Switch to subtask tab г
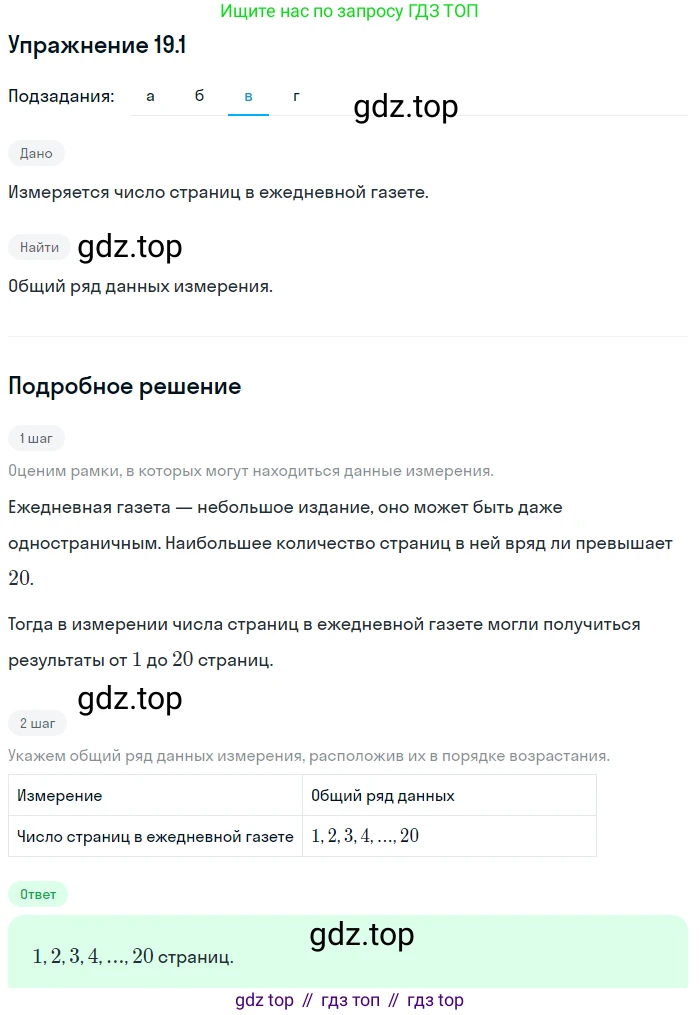Screen dimensions: 700x1015 pyautogui.click(x=297, y=96)
